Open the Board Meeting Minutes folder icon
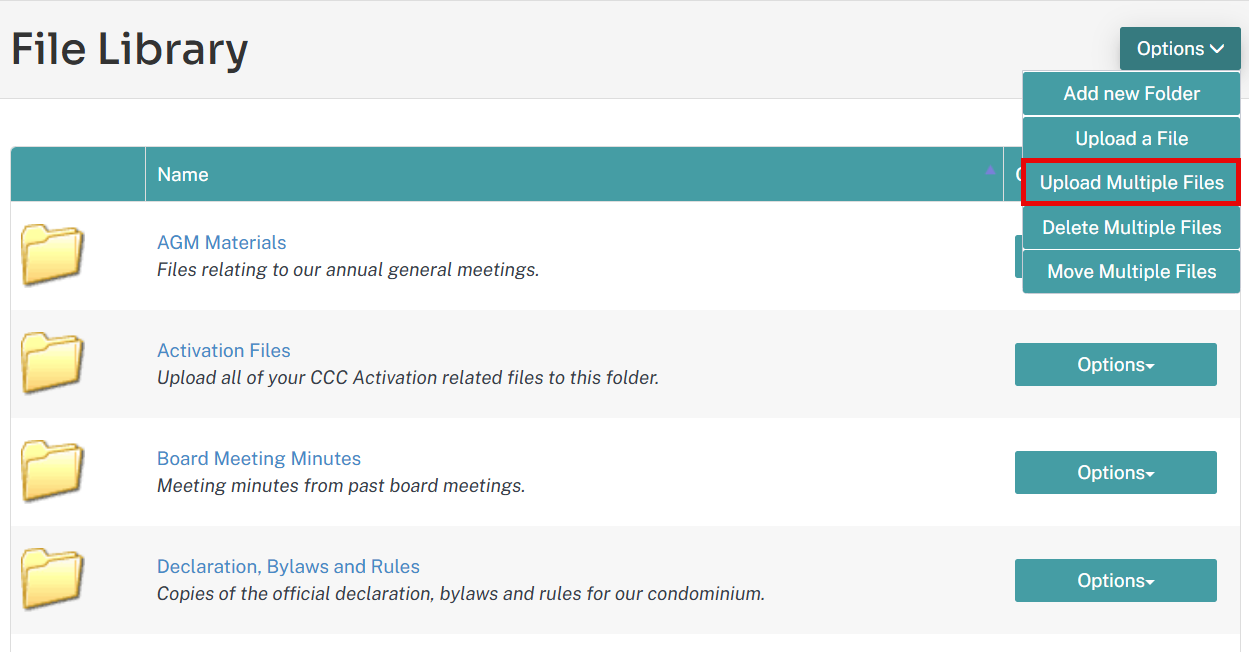Image resolution: width=1249 pixels, height=652 pixels. point(53,472)
